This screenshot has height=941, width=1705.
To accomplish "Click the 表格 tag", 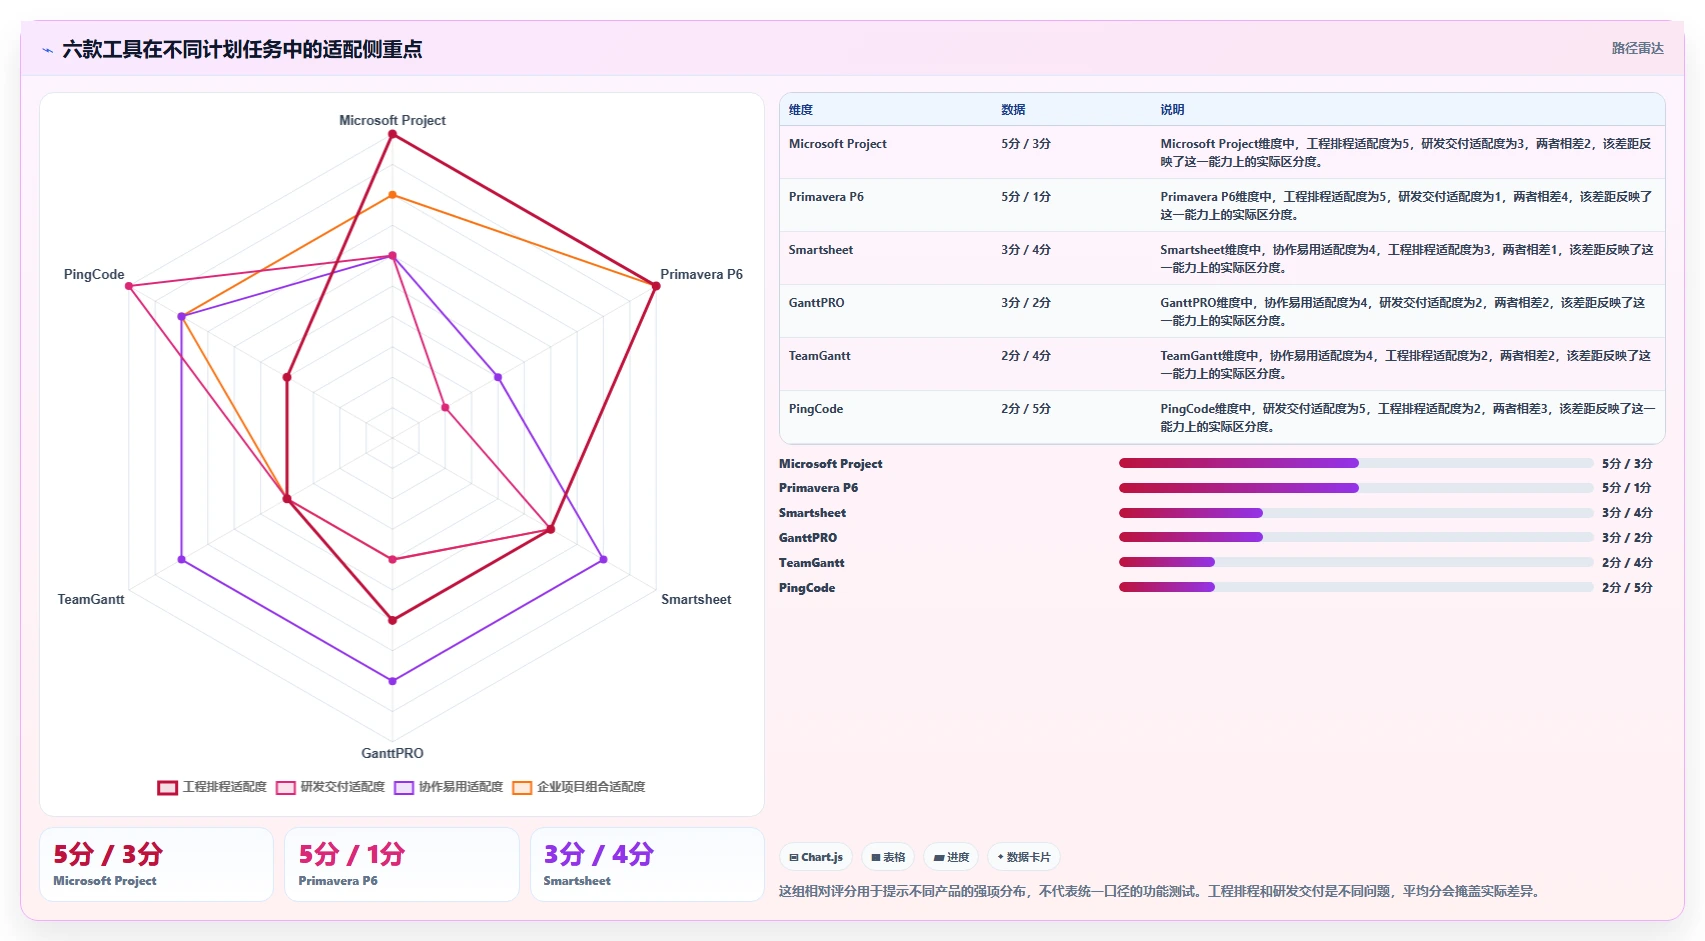I will pos(888,857).
